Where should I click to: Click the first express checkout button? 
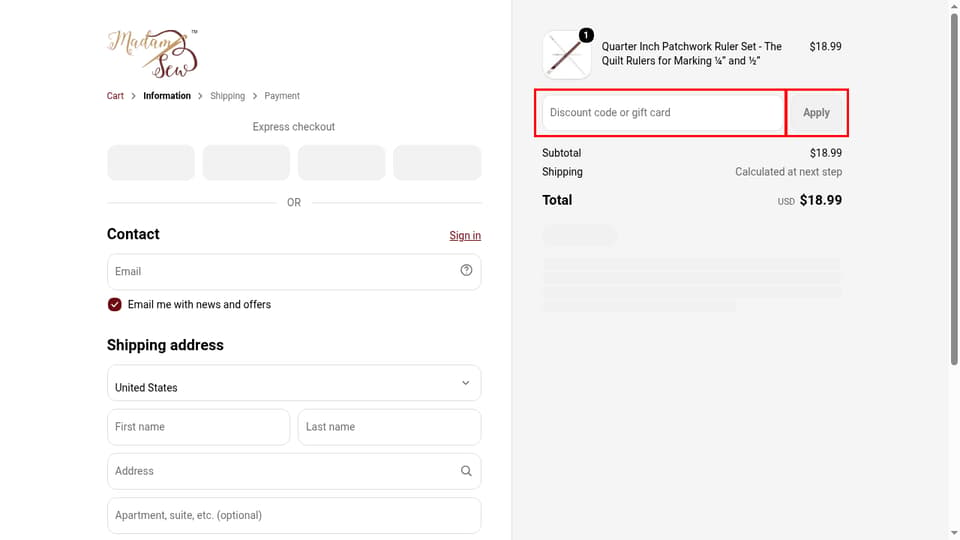pos(151,163)
